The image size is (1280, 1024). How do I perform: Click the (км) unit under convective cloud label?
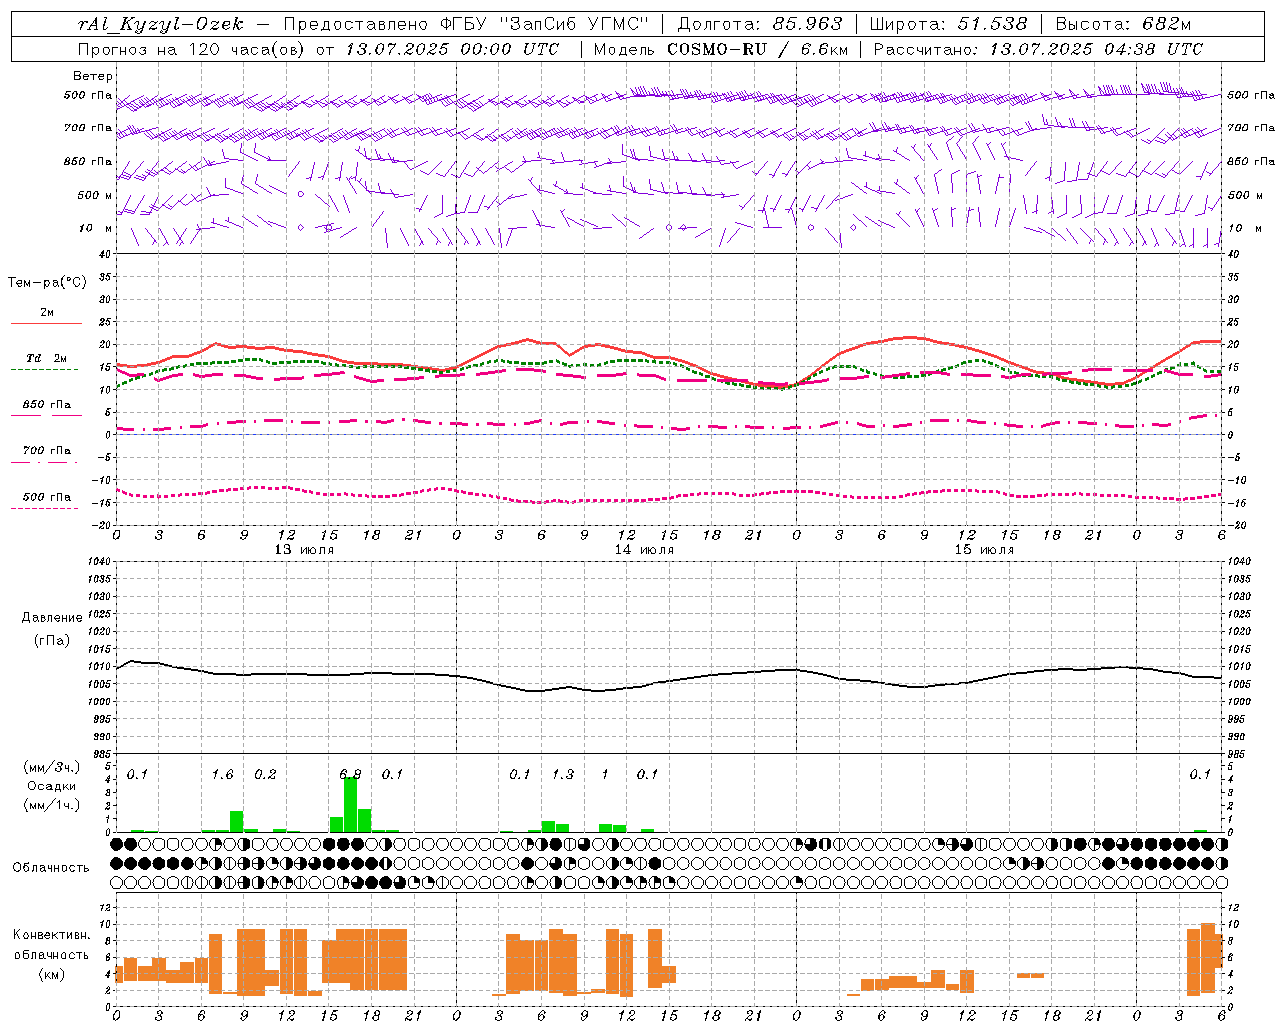51,974
